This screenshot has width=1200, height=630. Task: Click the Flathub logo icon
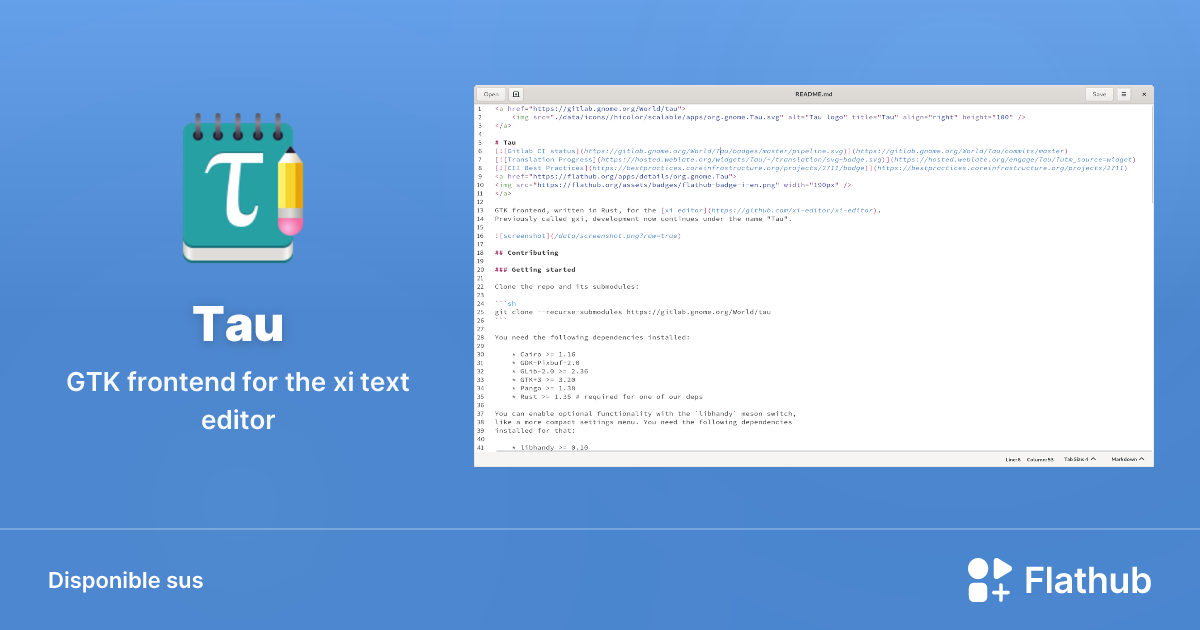pyautogui.click(x=988, y=579)
